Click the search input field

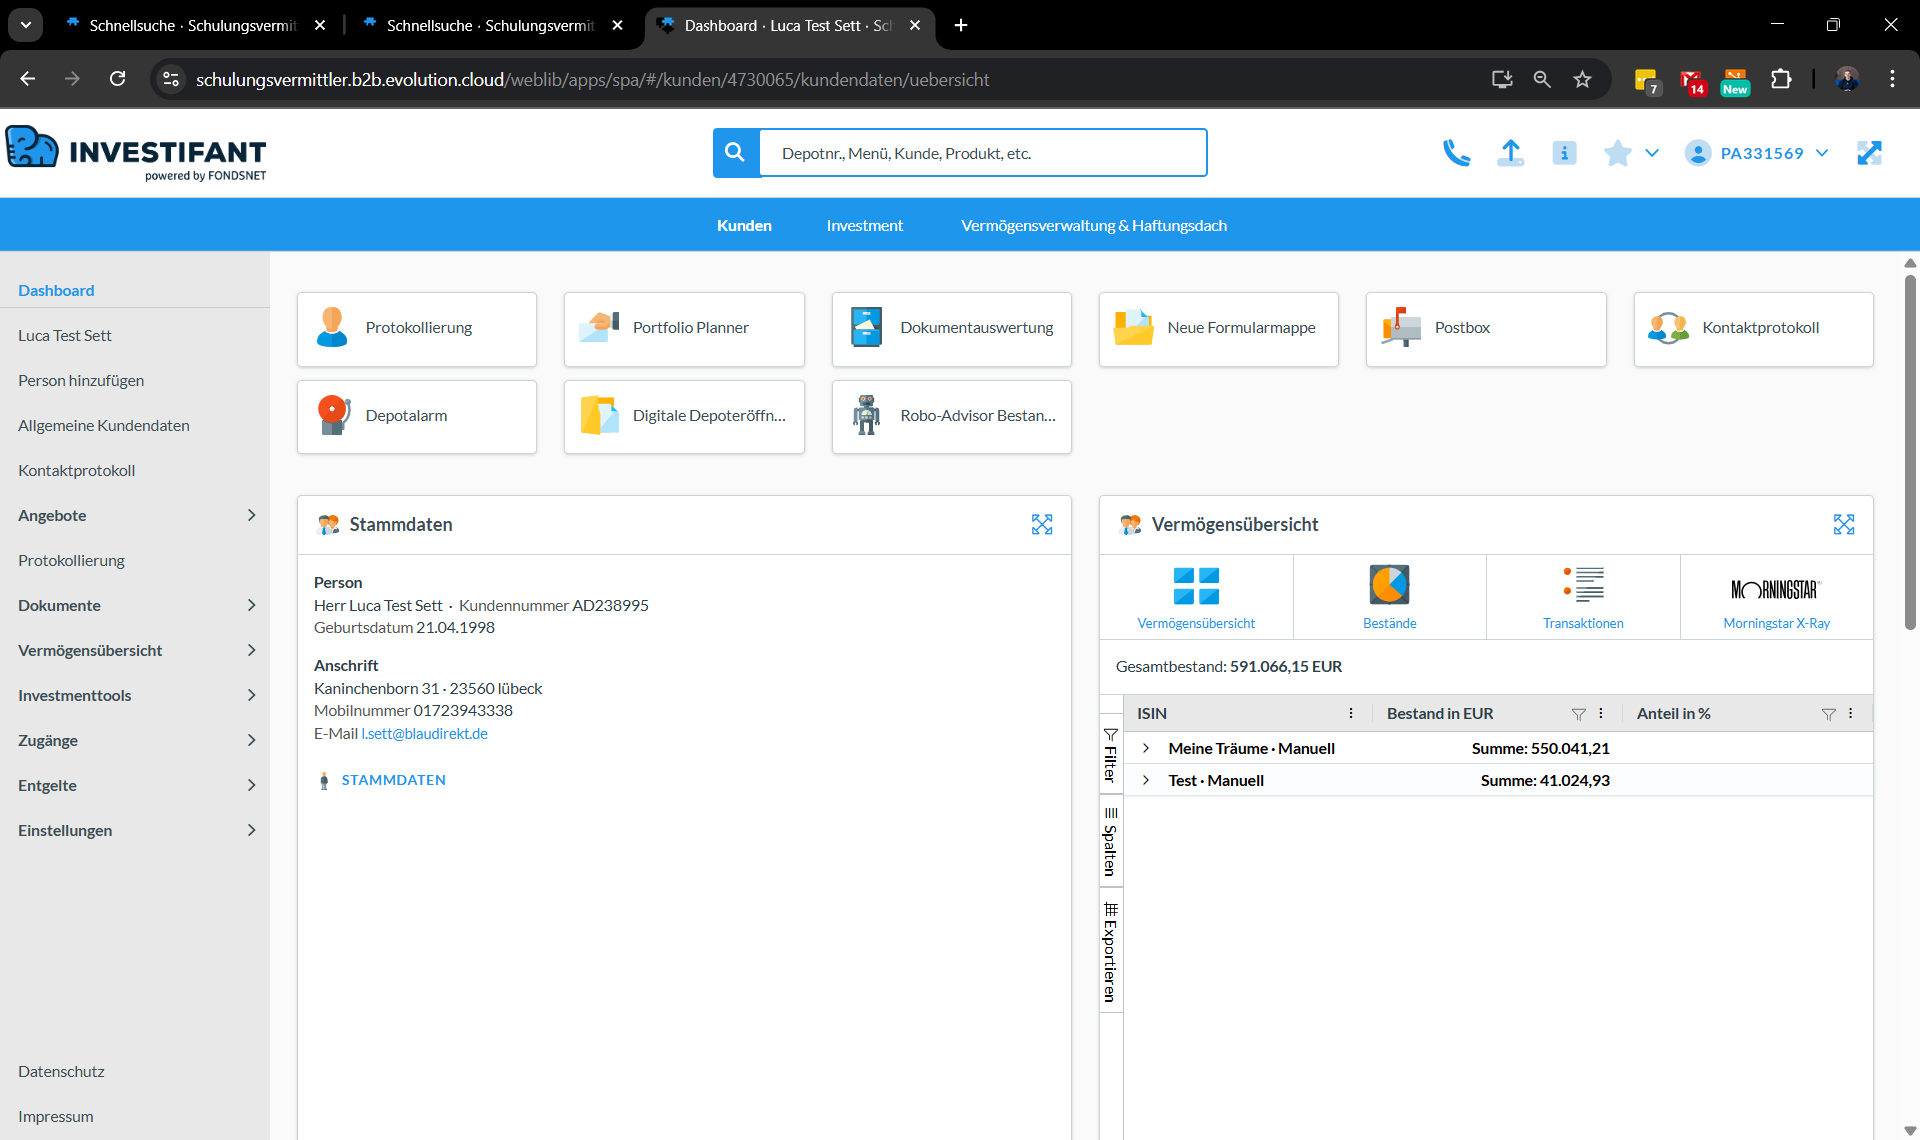982,153
